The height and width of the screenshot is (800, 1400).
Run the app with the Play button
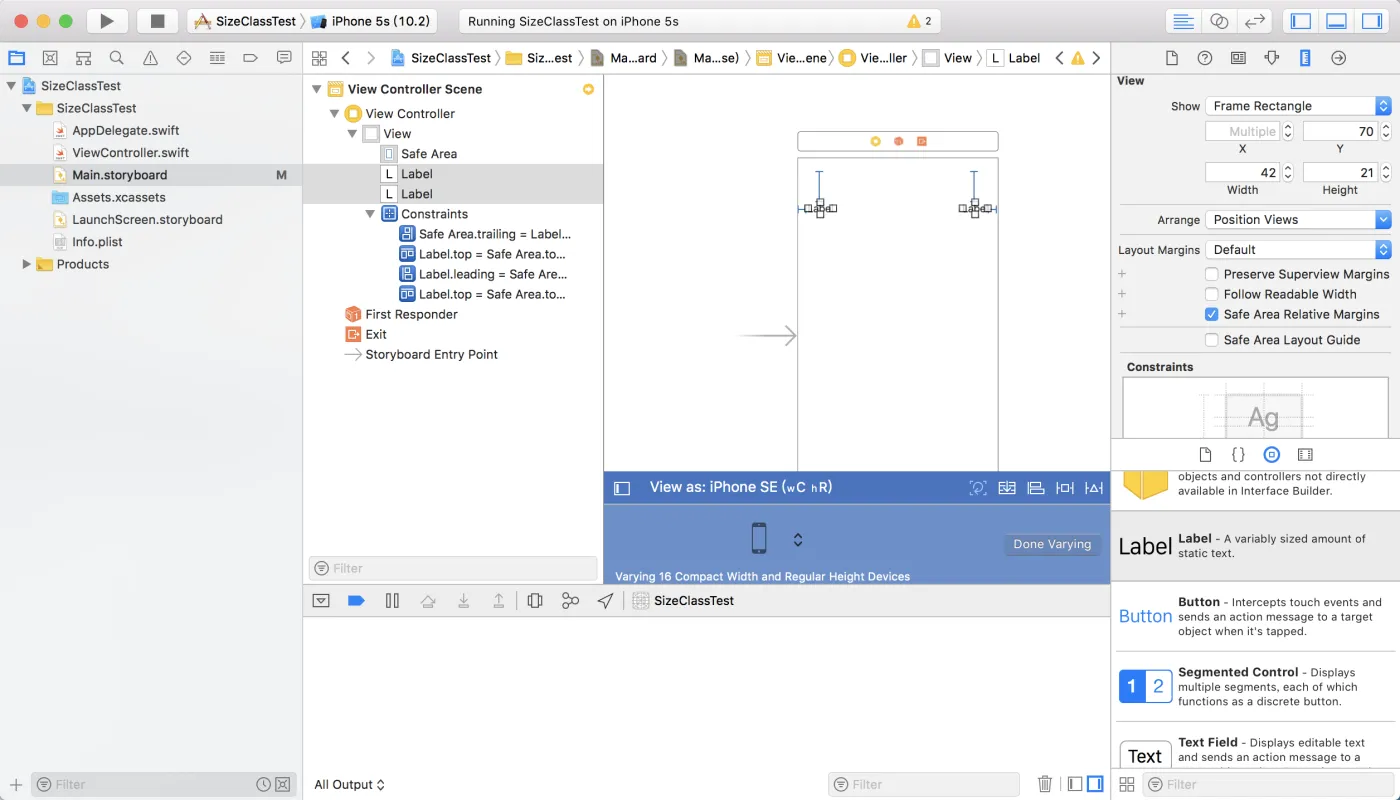[x=107, y=21]
